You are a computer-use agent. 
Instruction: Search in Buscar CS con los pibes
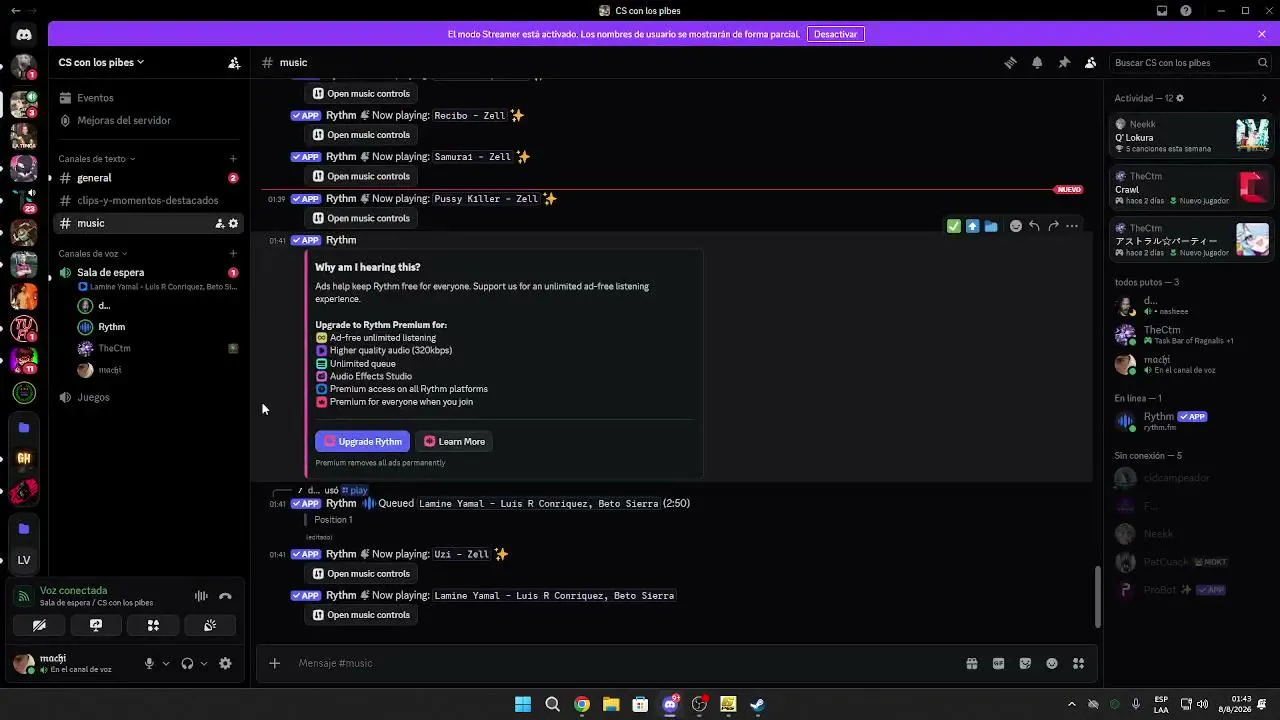1191,62
